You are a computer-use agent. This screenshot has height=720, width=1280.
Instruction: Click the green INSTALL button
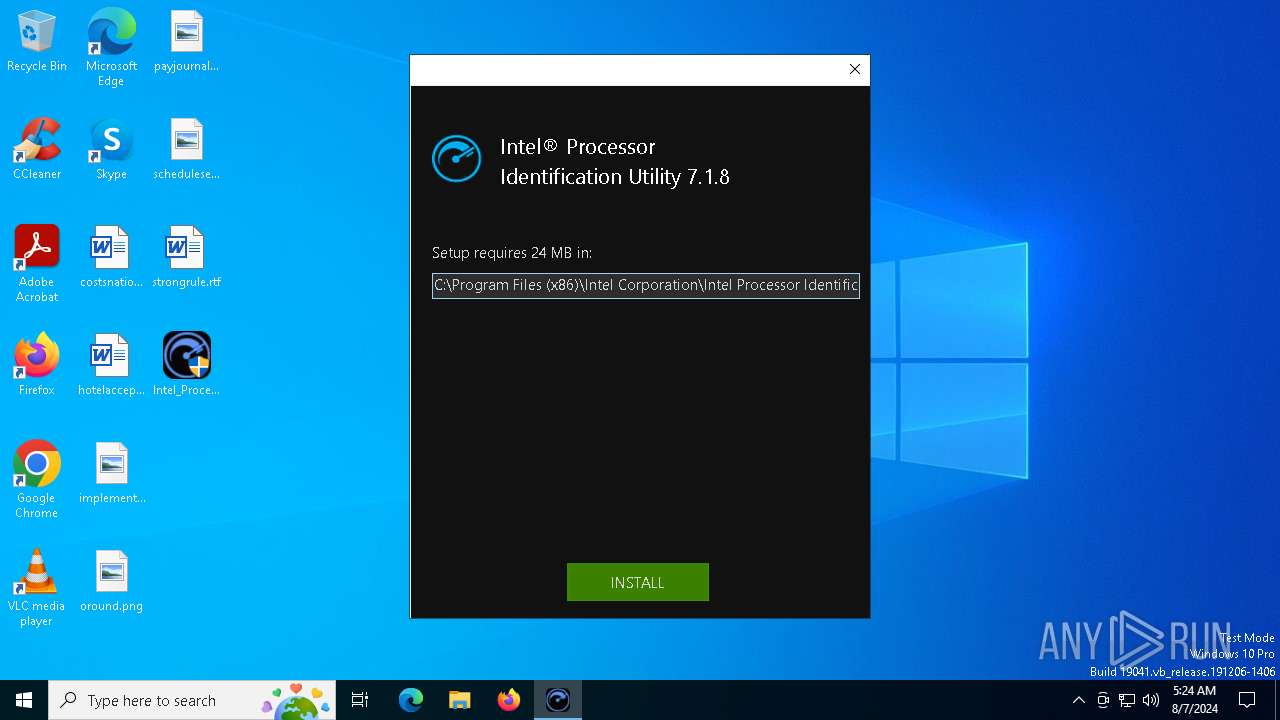pyautogui.click(x=637, y=582)
